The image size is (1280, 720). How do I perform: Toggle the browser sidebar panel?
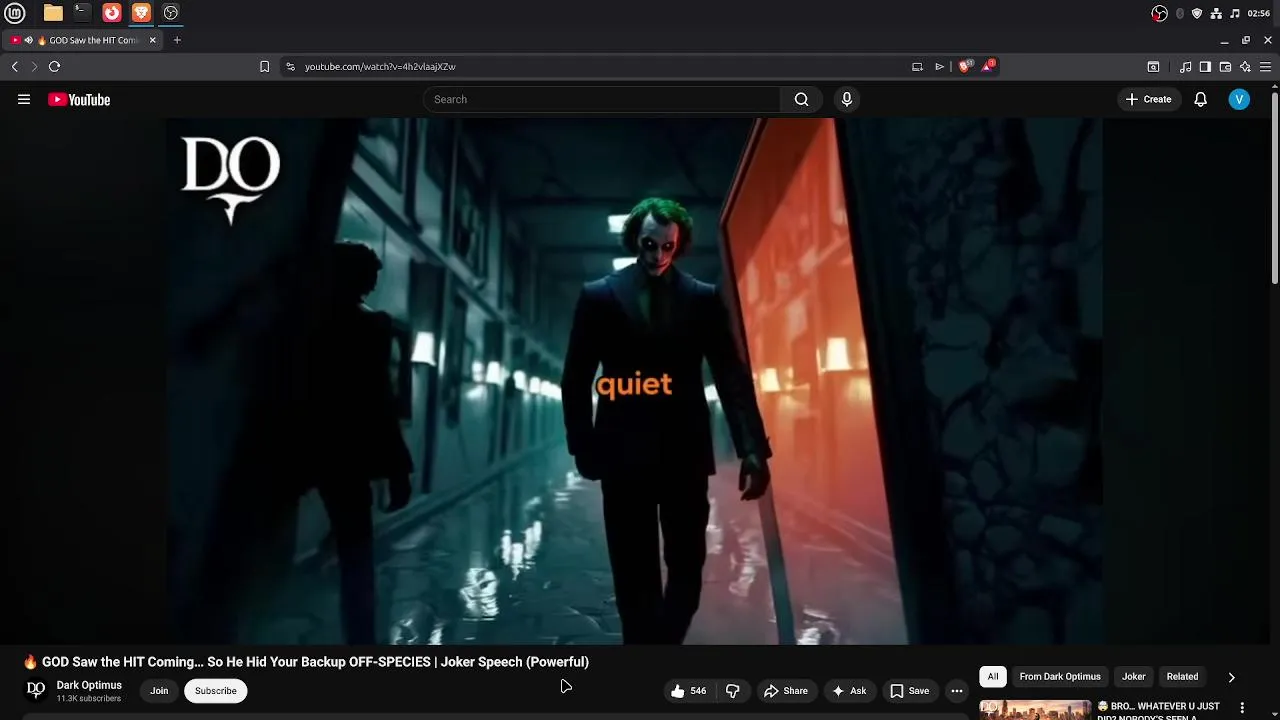tap(1205, 66)
